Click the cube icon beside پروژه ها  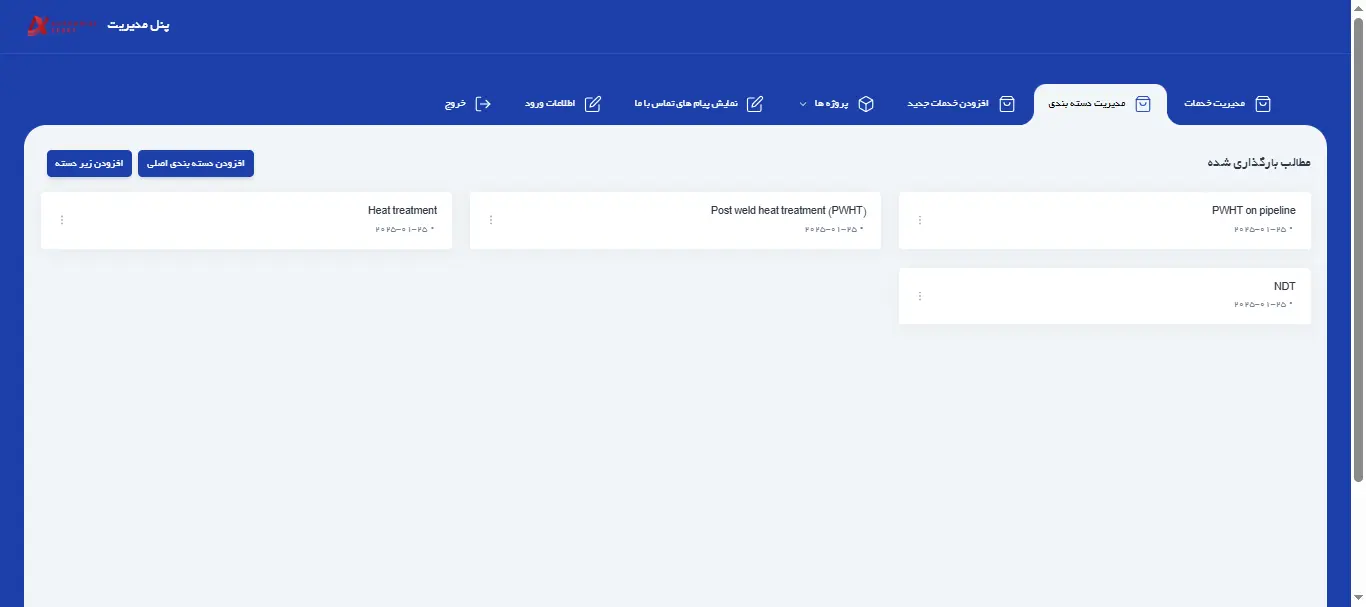click(x=866, y=104)
